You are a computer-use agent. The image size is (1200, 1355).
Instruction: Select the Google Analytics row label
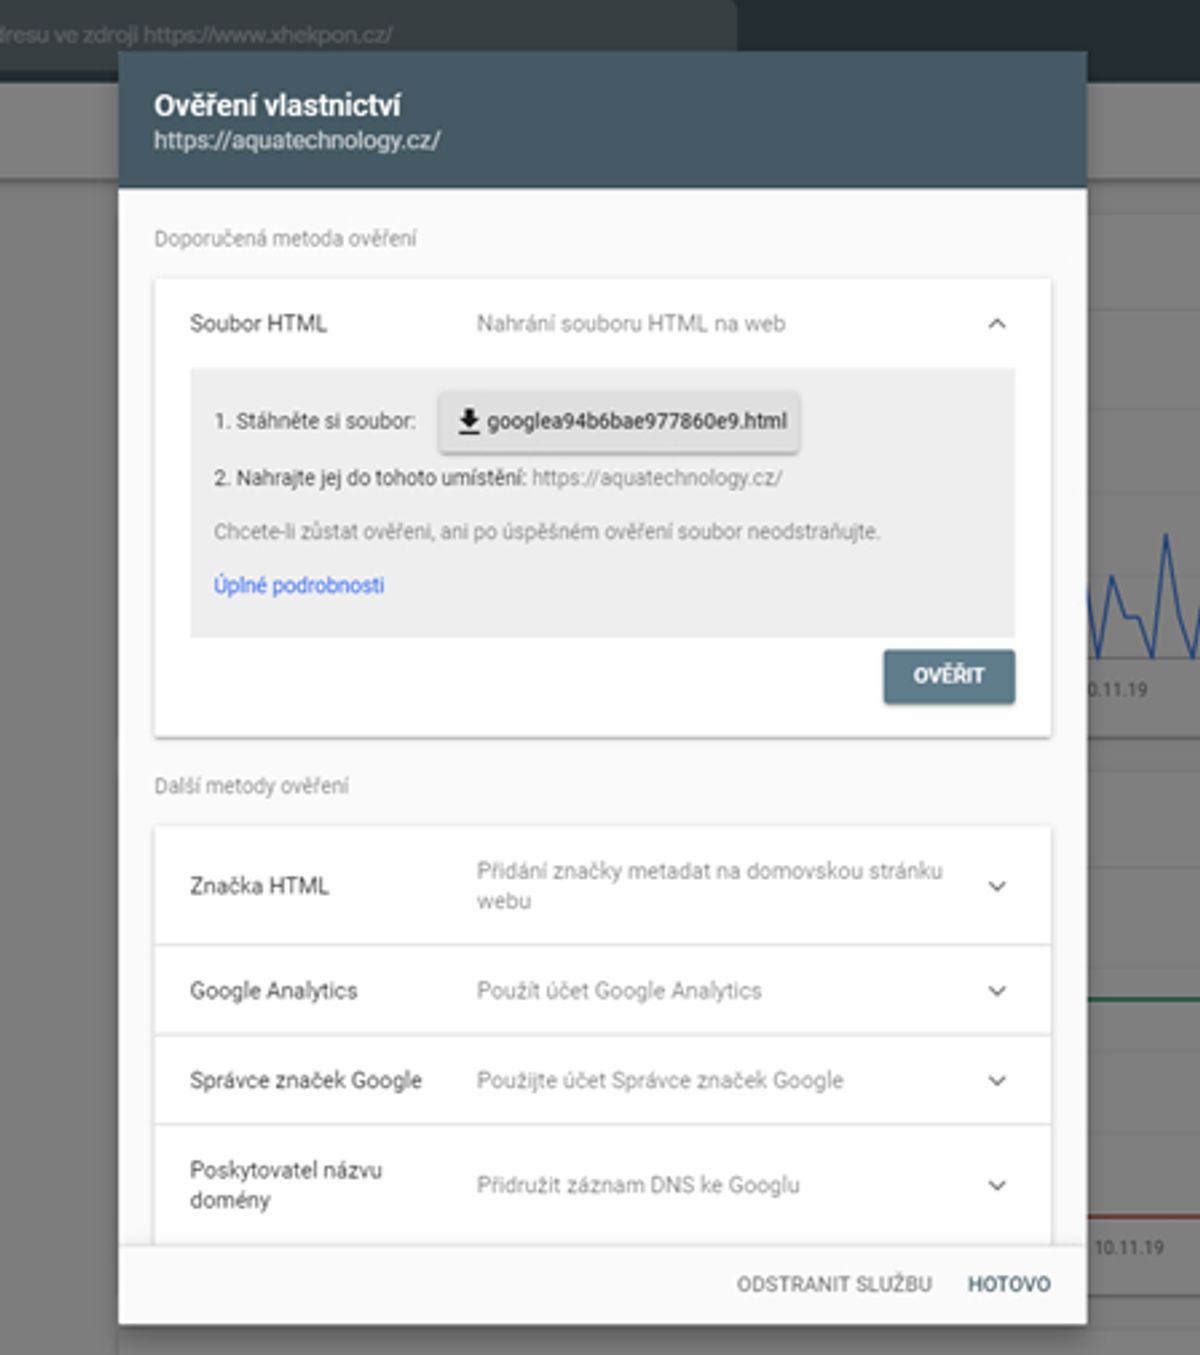[x=274, y=991]
